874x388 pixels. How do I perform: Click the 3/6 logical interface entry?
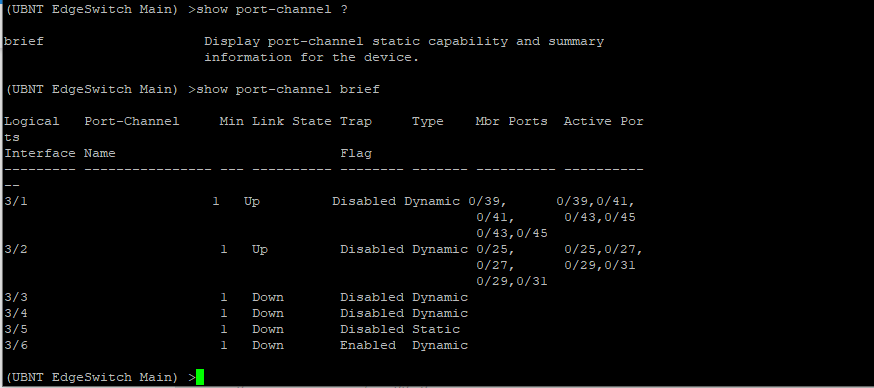click(x=16, y=345)
